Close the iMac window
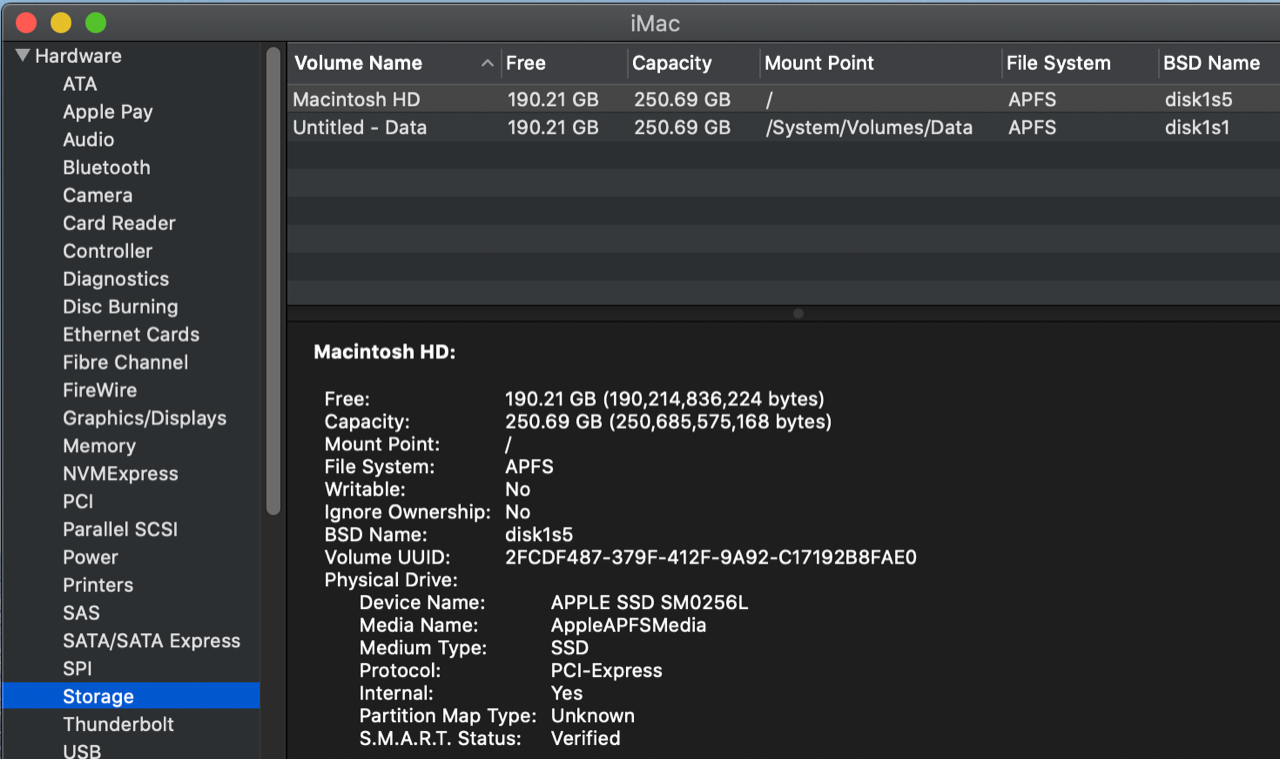Image resolution: width=1280 pixels, height=759 pixels. [27, 22]
